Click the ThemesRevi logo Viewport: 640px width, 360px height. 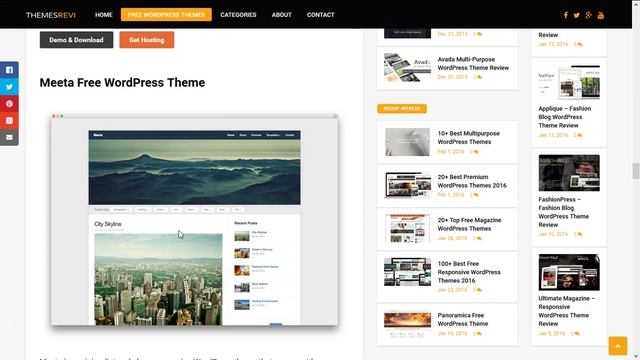[x=51, y=15]
